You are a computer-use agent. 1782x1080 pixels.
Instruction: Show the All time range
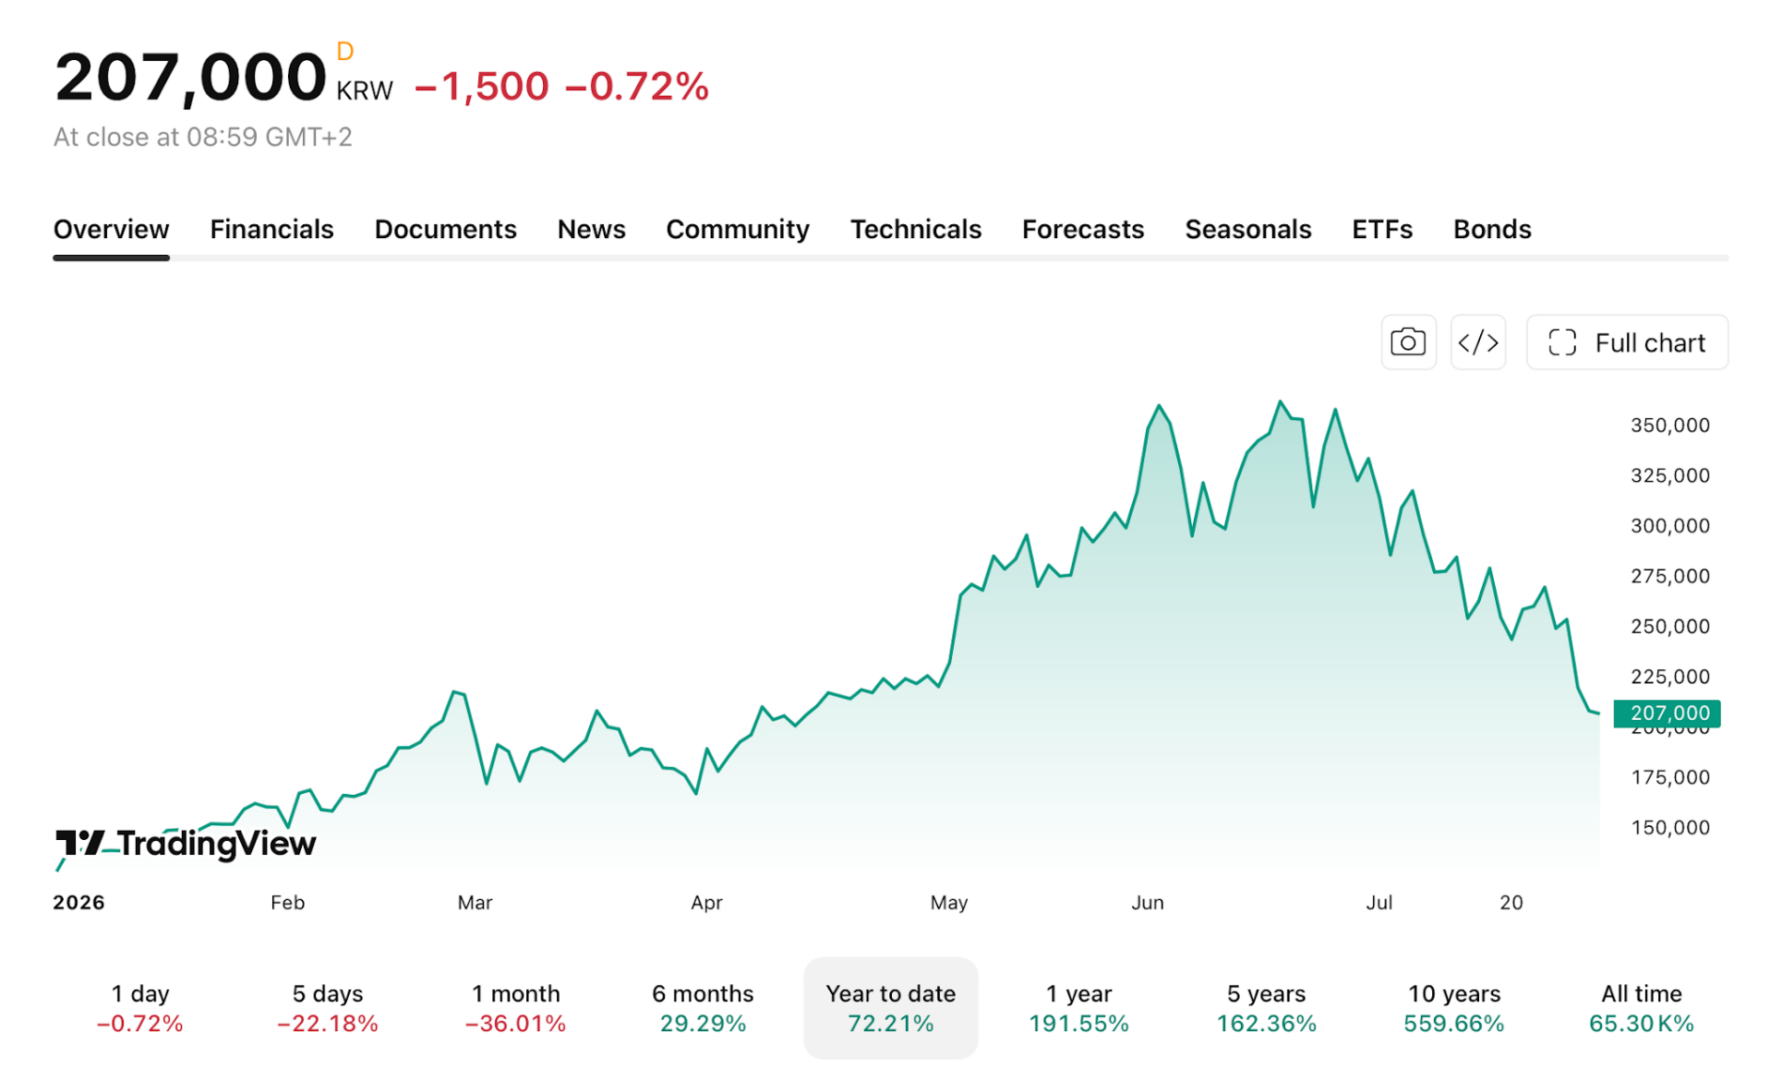[1642, 1008]
